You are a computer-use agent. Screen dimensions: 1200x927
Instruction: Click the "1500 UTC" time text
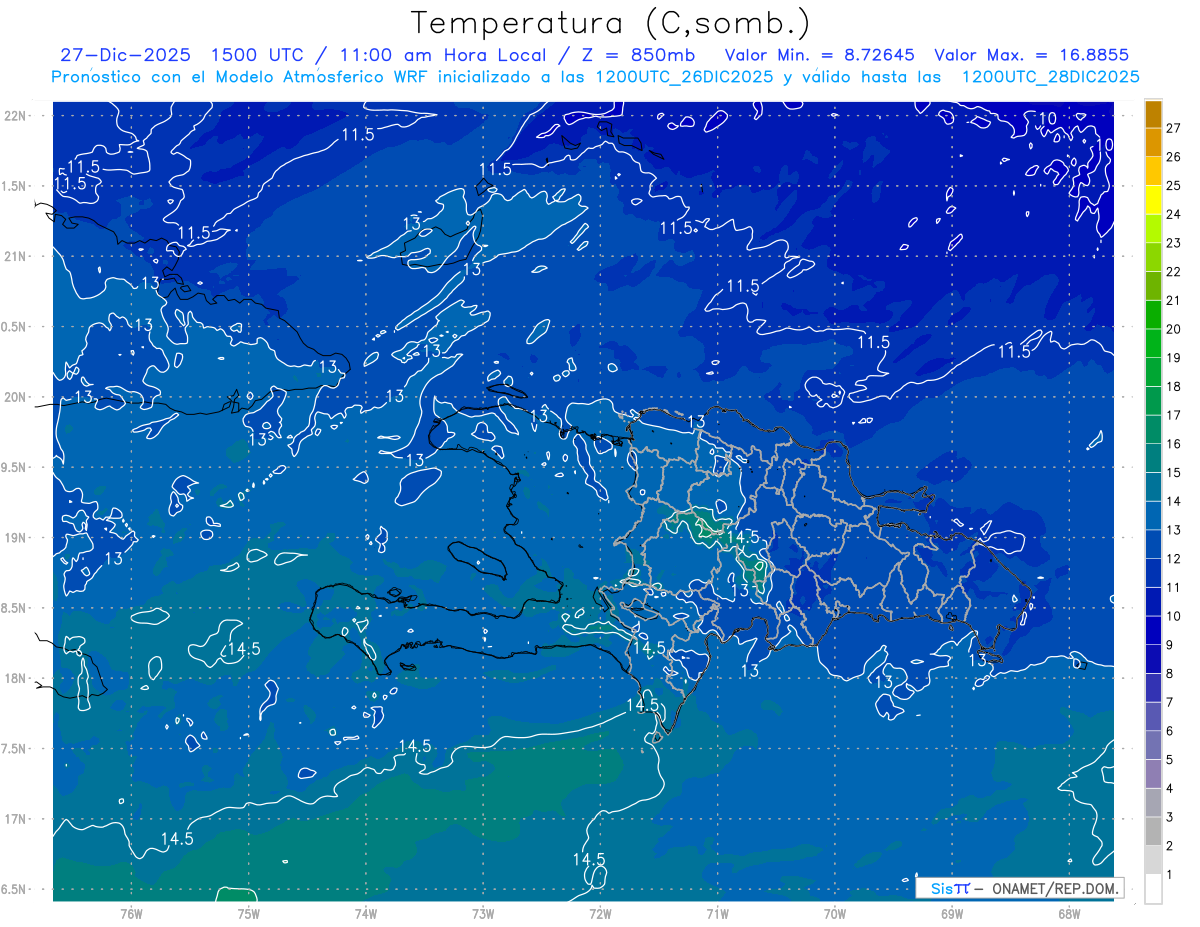[259, 55]
